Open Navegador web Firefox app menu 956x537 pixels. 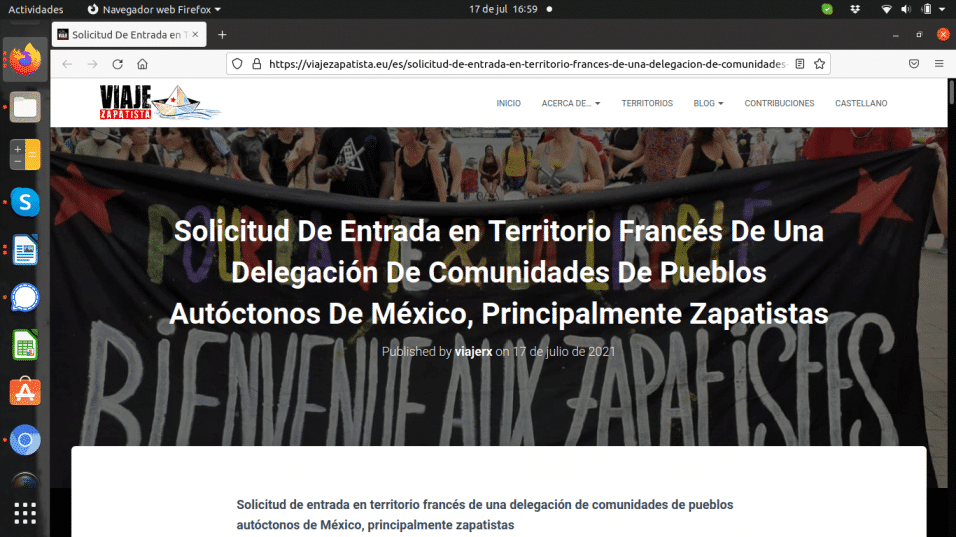coord(154,9)
